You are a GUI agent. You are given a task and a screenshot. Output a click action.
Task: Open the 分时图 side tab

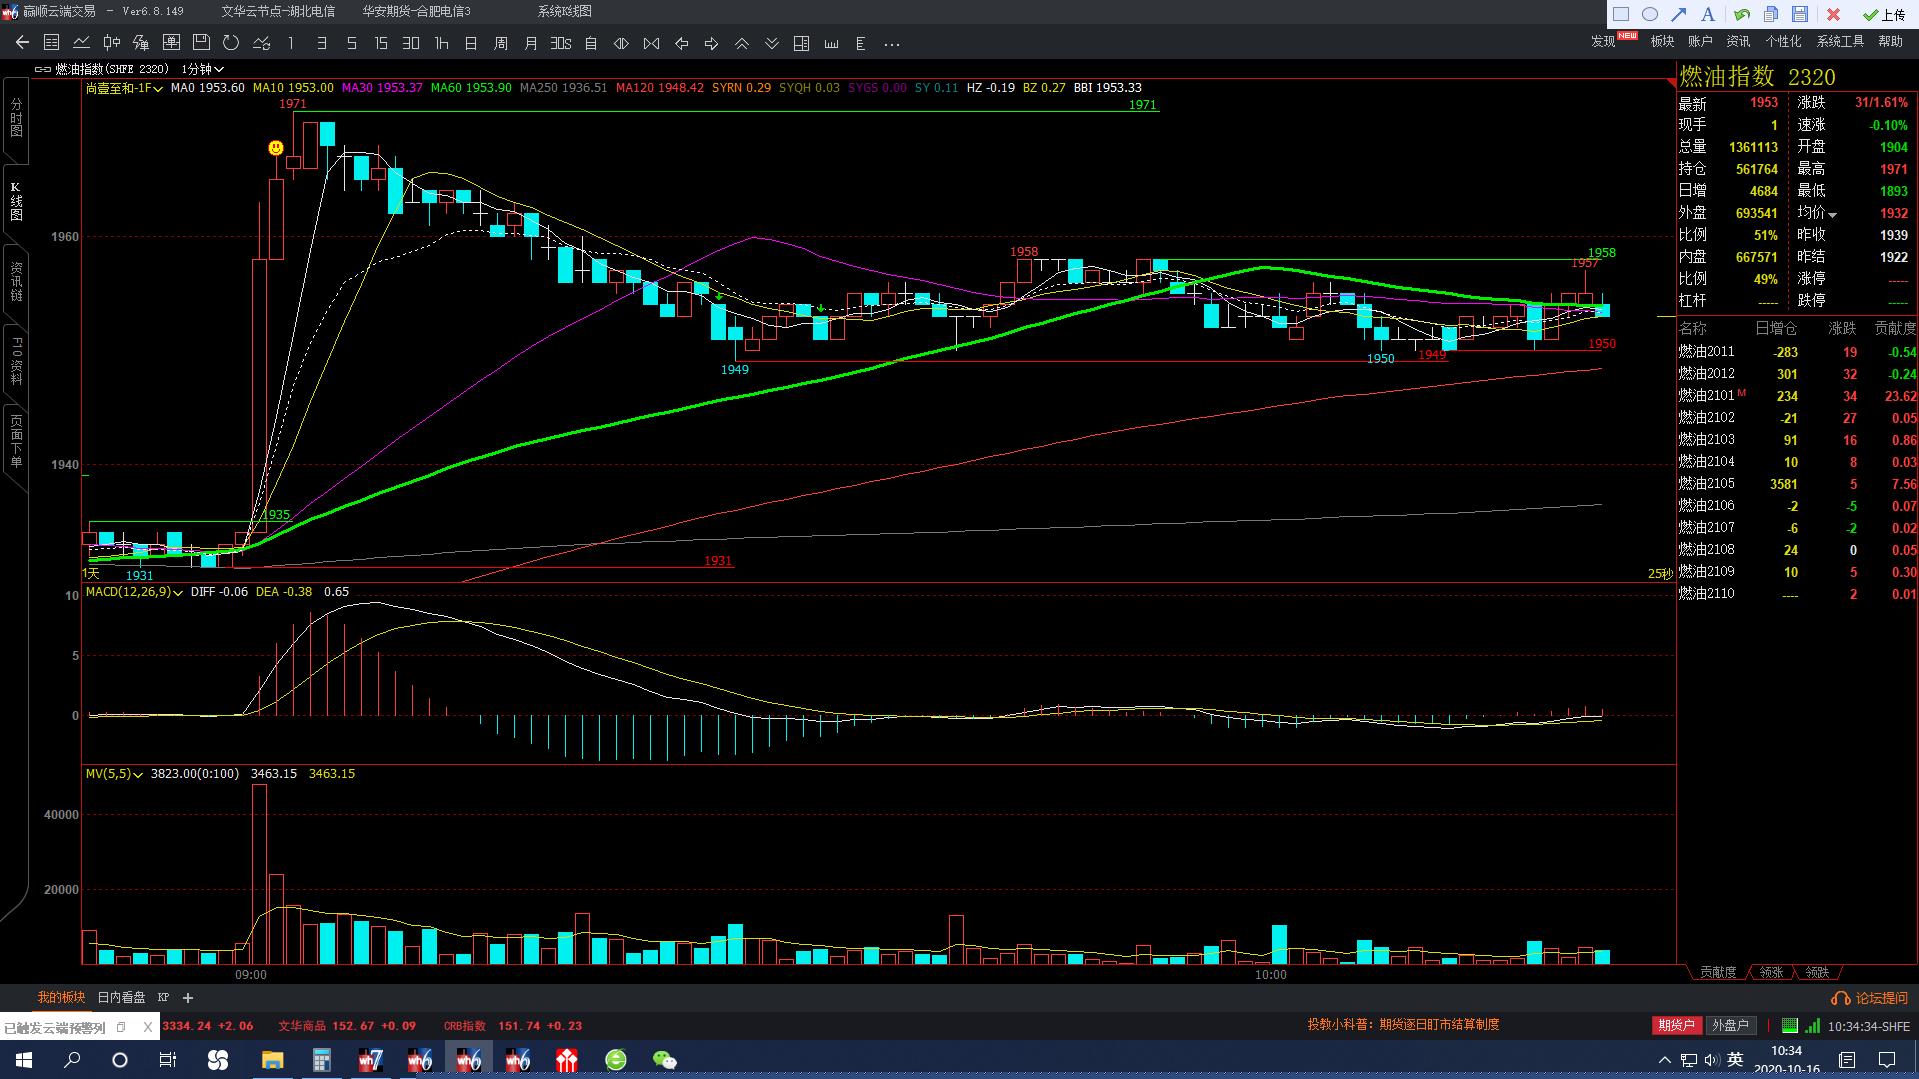tap(16, 118)
